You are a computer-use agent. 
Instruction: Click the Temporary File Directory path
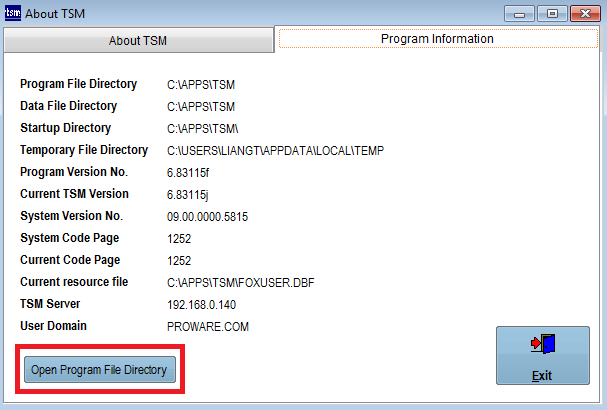pyautogui.click(x=275, y=151)
